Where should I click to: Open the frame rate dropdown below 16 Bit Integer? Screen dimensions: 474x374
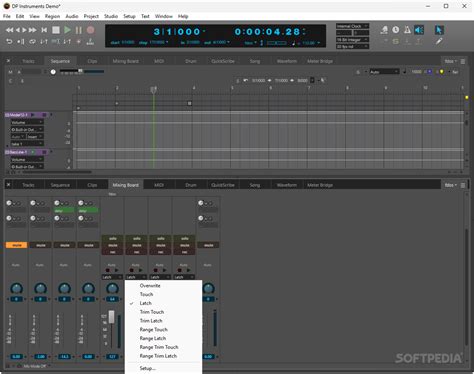click(x=352, y=47)
